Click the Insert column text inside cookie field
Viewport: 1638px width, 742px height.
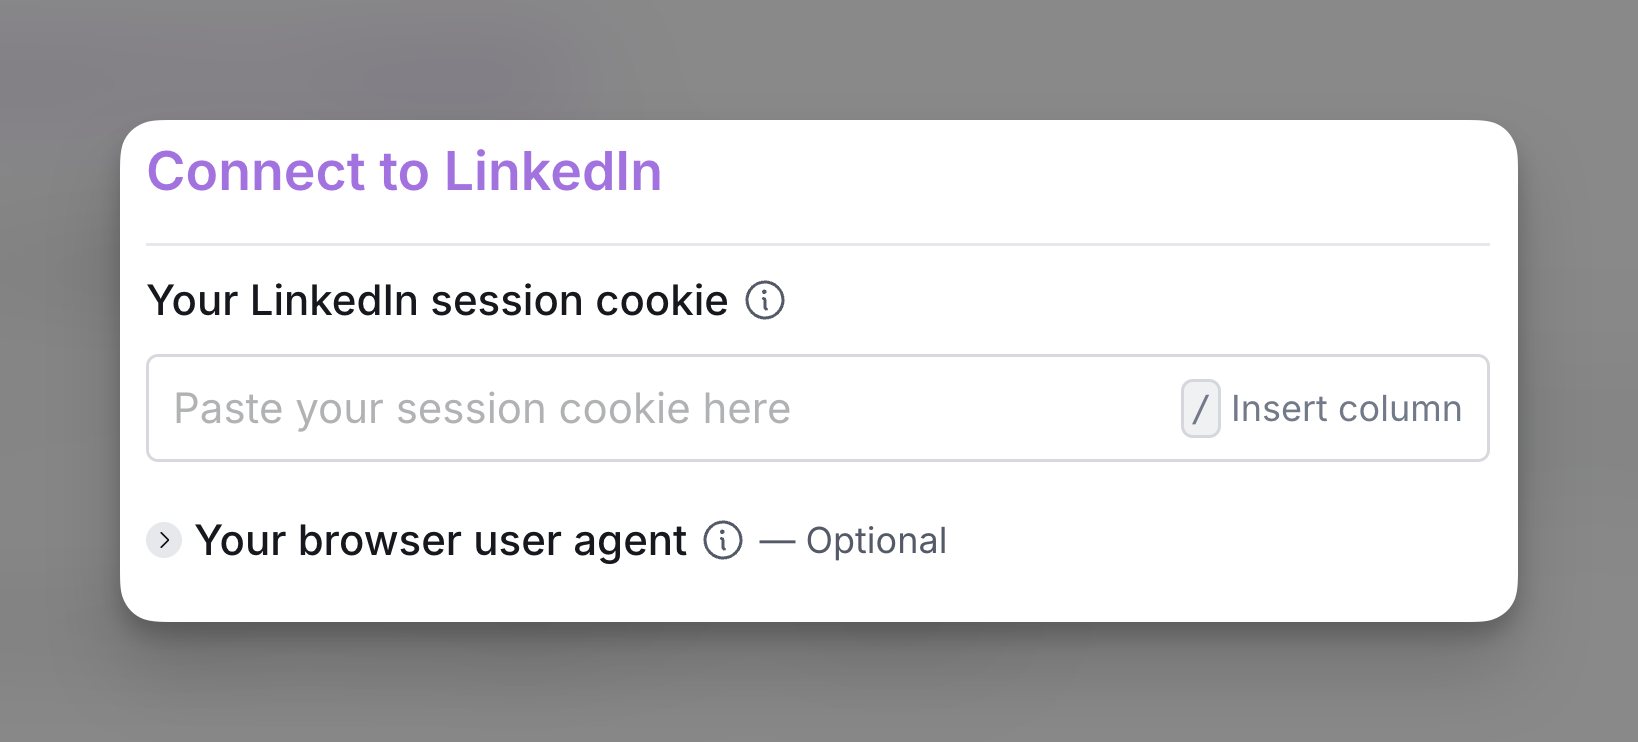[1346, 408]
